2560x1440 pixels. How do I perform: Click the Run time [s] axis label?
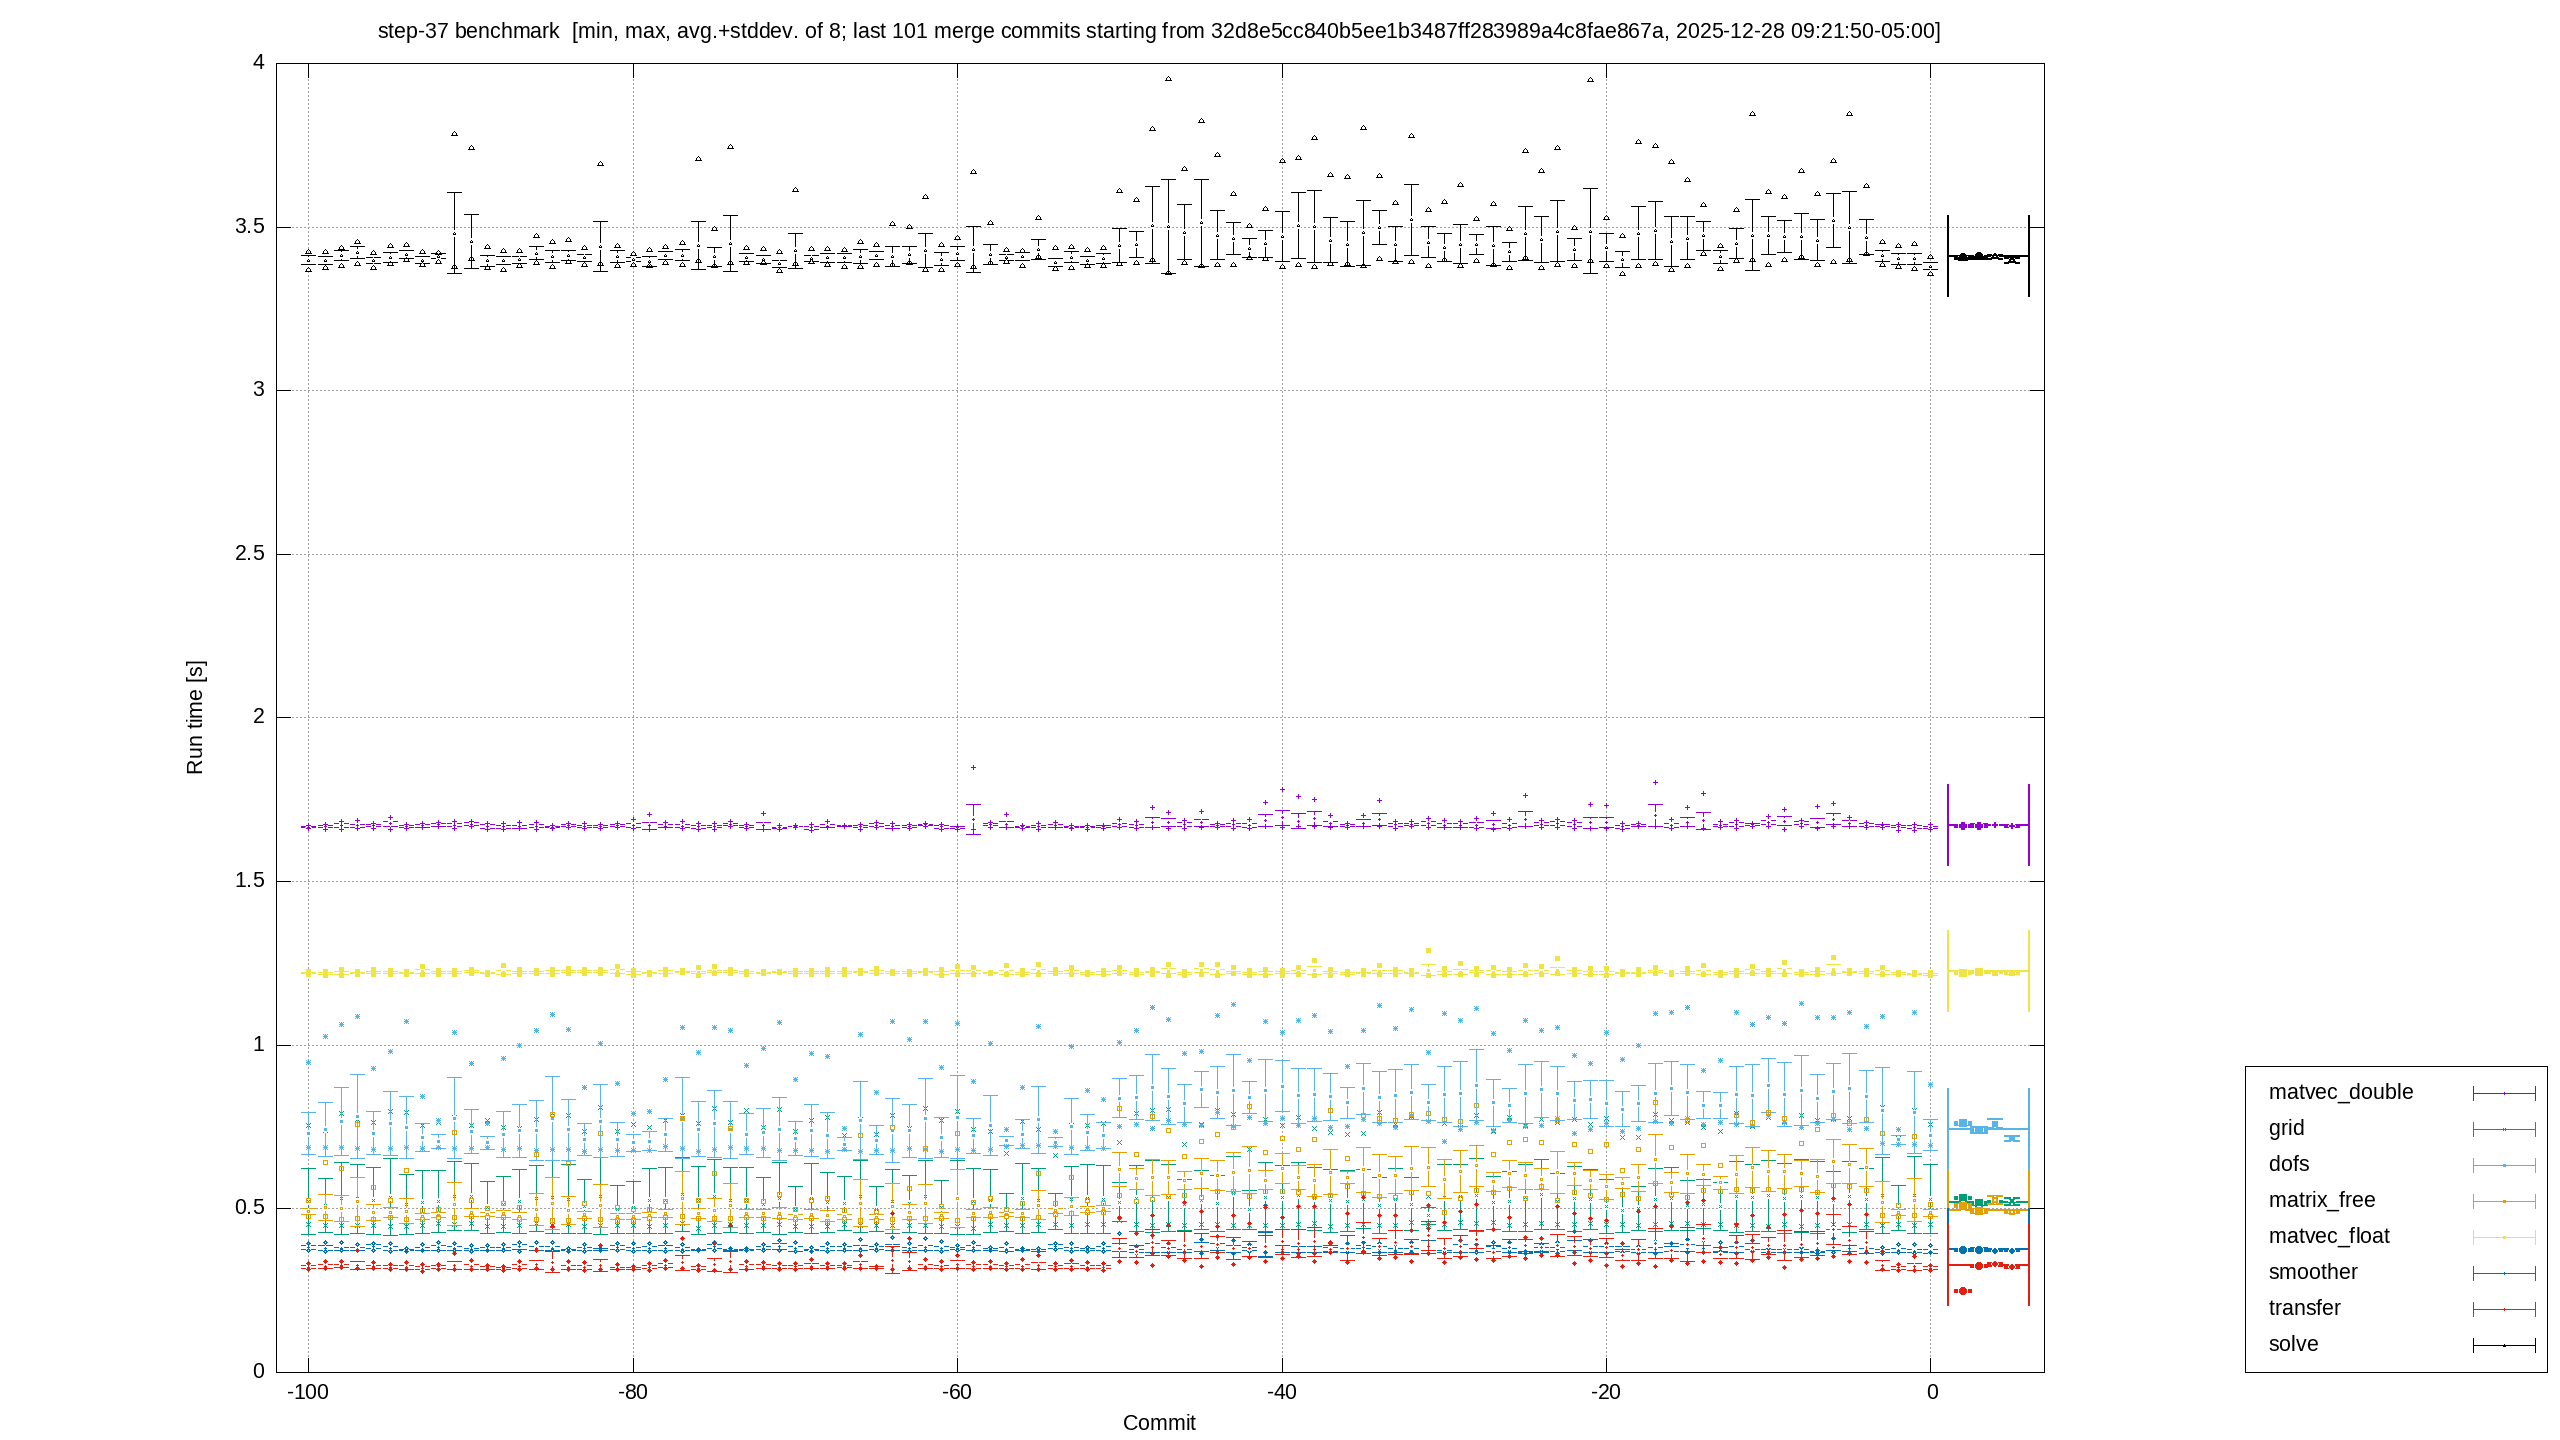click(x=194, y=717)
